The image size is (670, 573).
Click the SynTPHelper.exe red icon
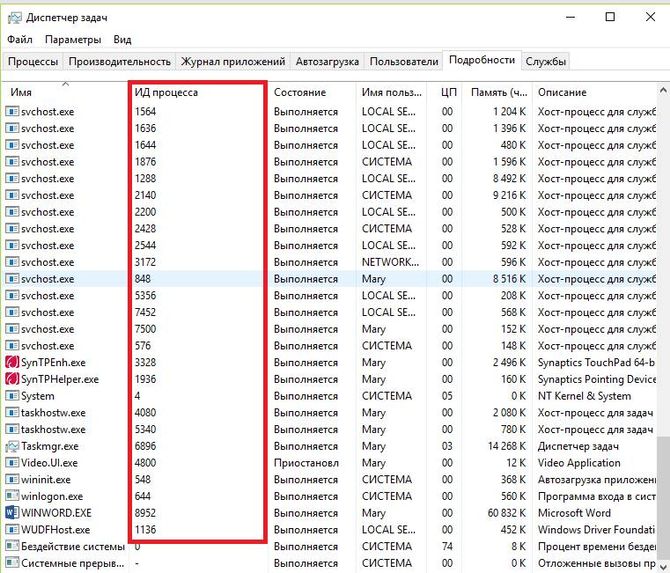pos(12,379)
